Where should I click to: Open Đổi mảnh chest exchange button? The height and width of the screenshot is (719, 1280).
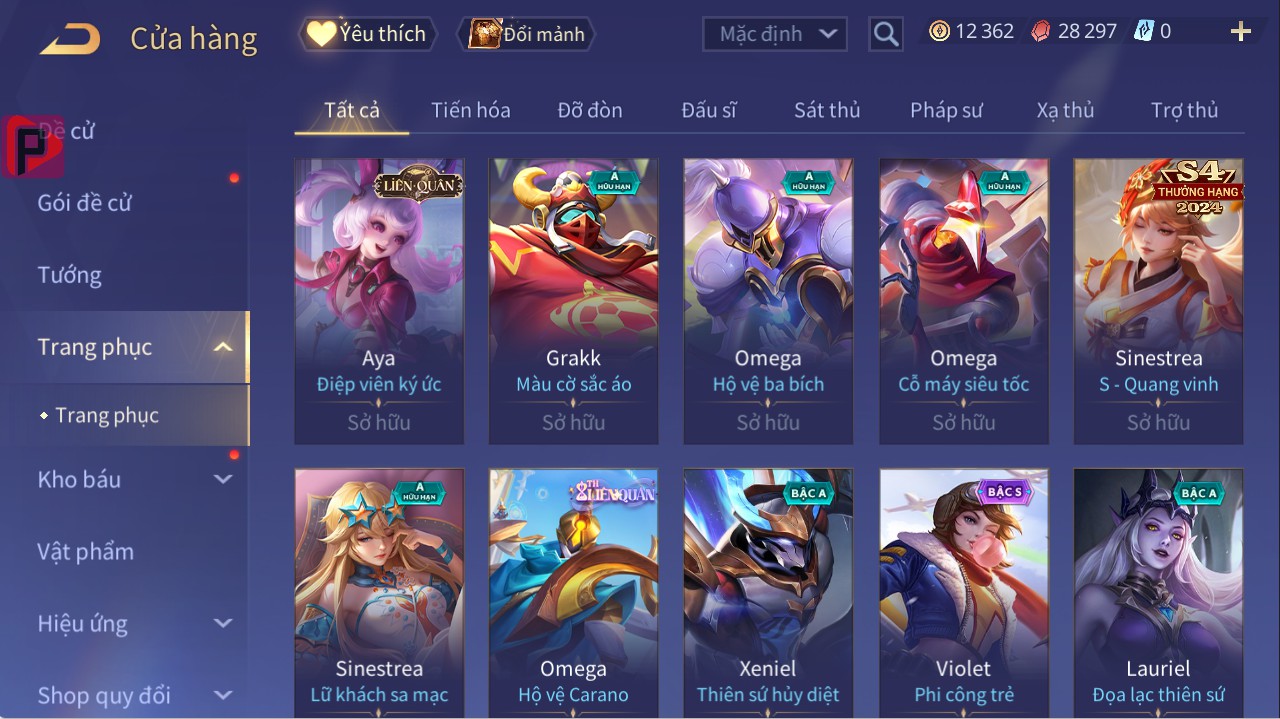[527, 34]
